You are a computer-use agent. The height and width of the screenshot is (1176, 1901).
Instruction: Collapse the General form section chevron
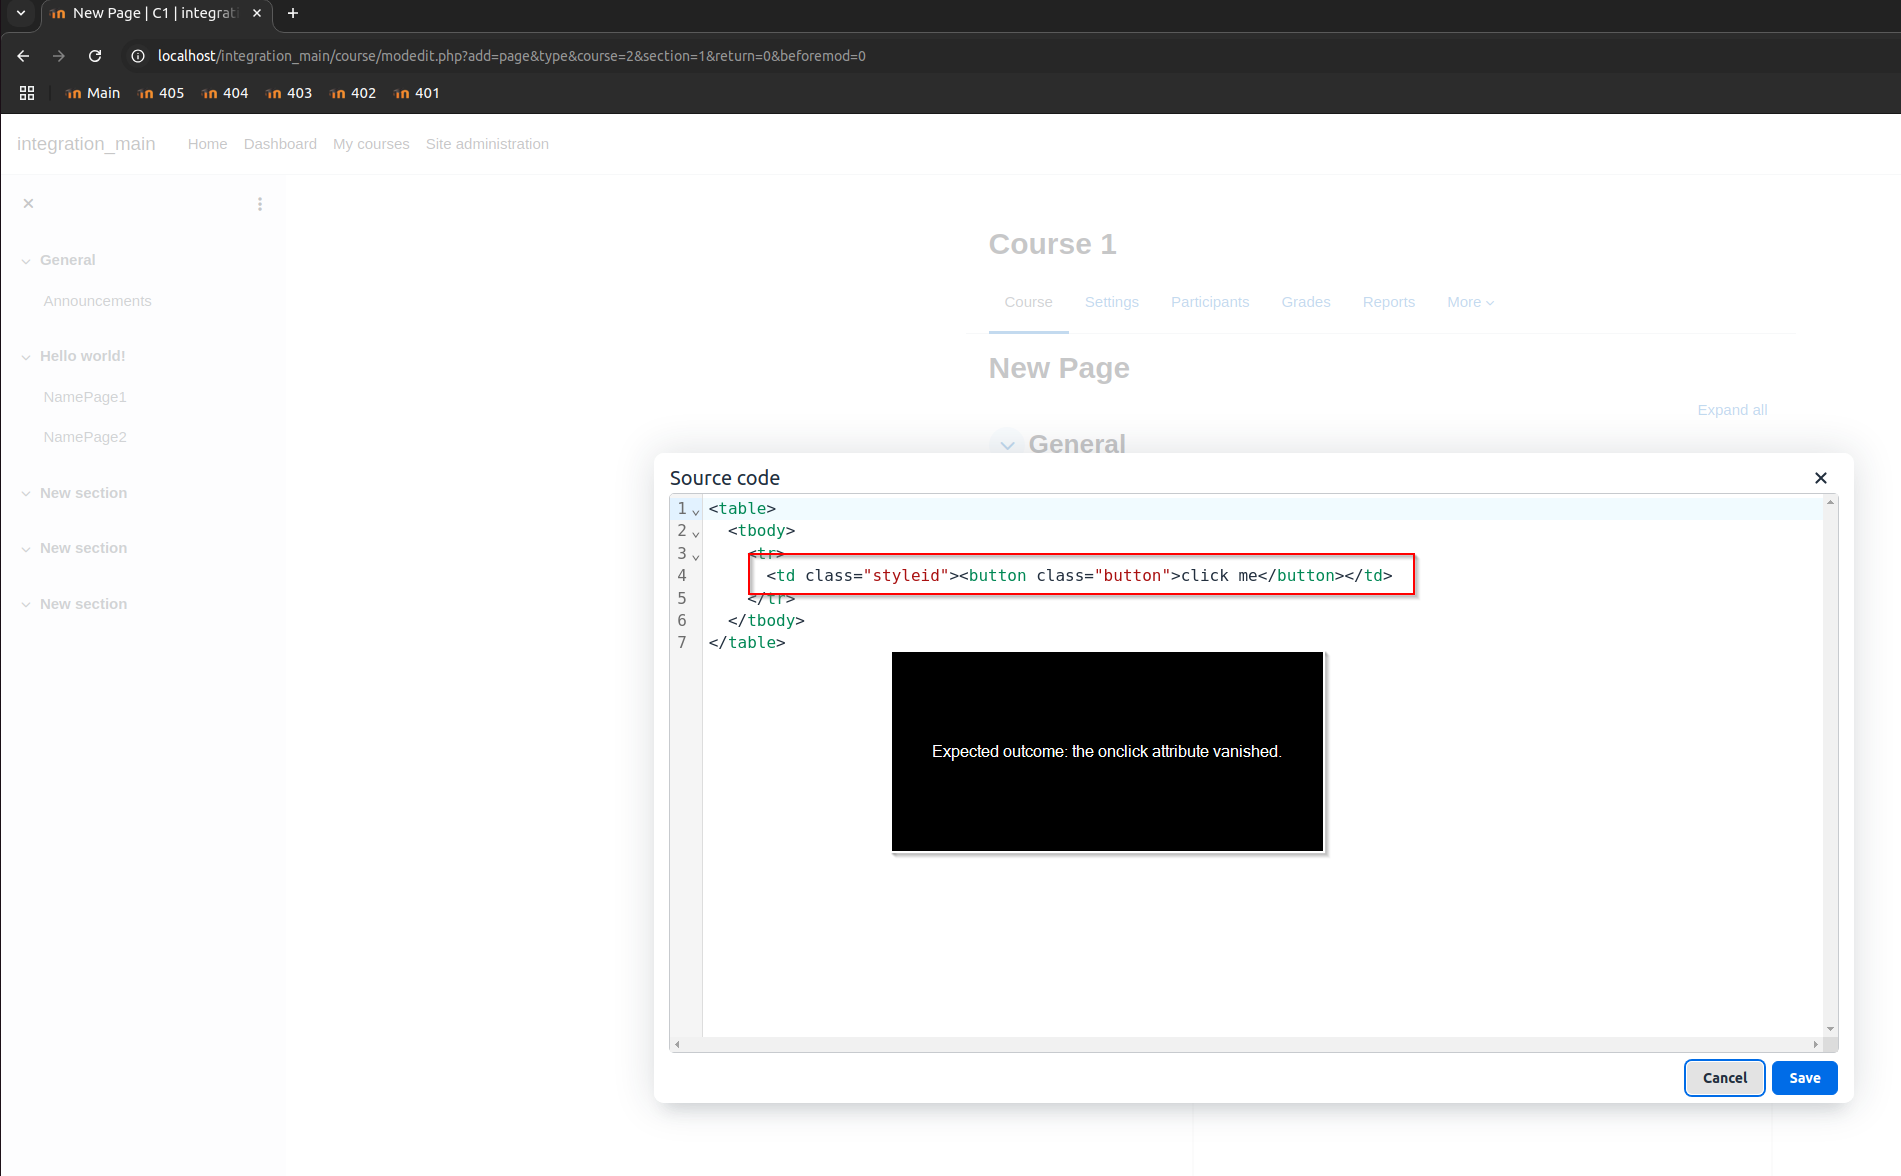click(x=1007, y=445)
